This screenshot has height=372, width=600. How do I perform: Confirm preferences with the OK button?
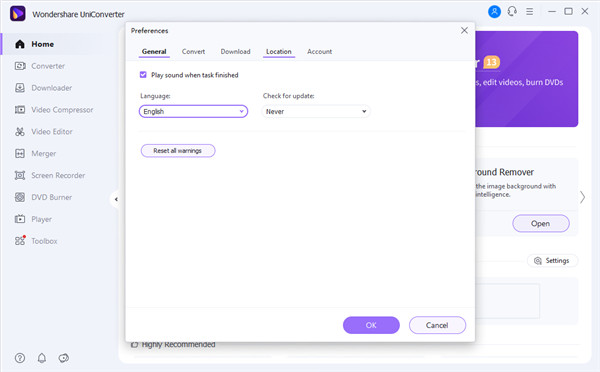pyautogui.click(x=371, y=325)
